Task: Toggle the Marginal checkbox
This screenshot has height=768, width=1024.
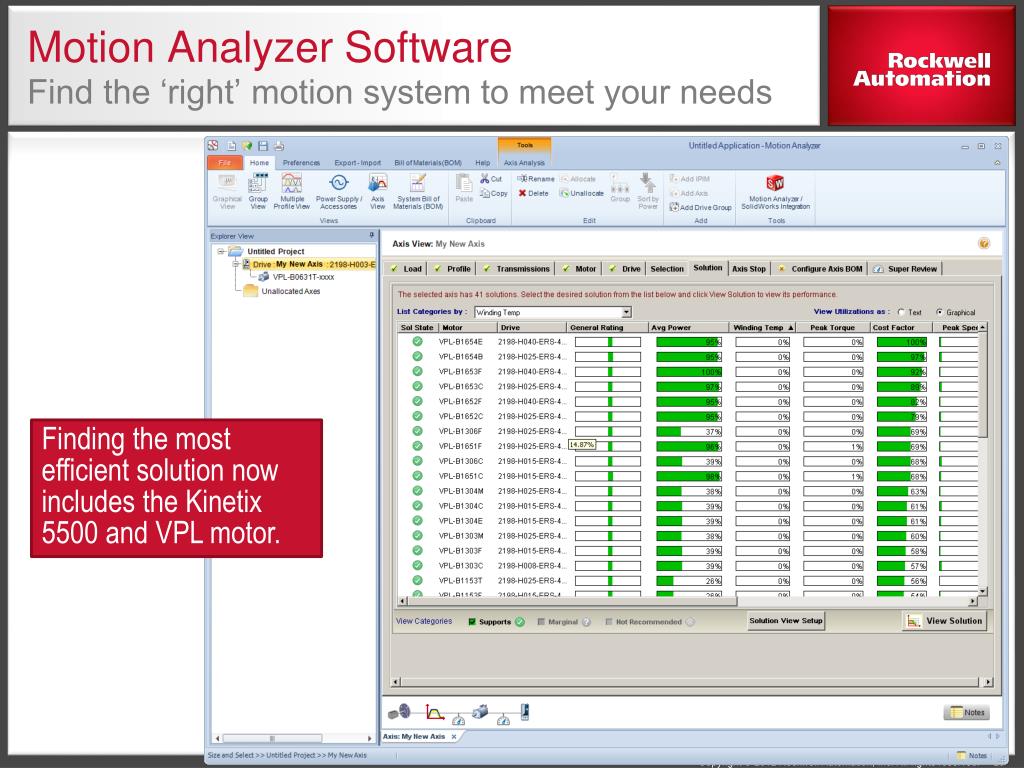Action: click(x=541, y=622)
